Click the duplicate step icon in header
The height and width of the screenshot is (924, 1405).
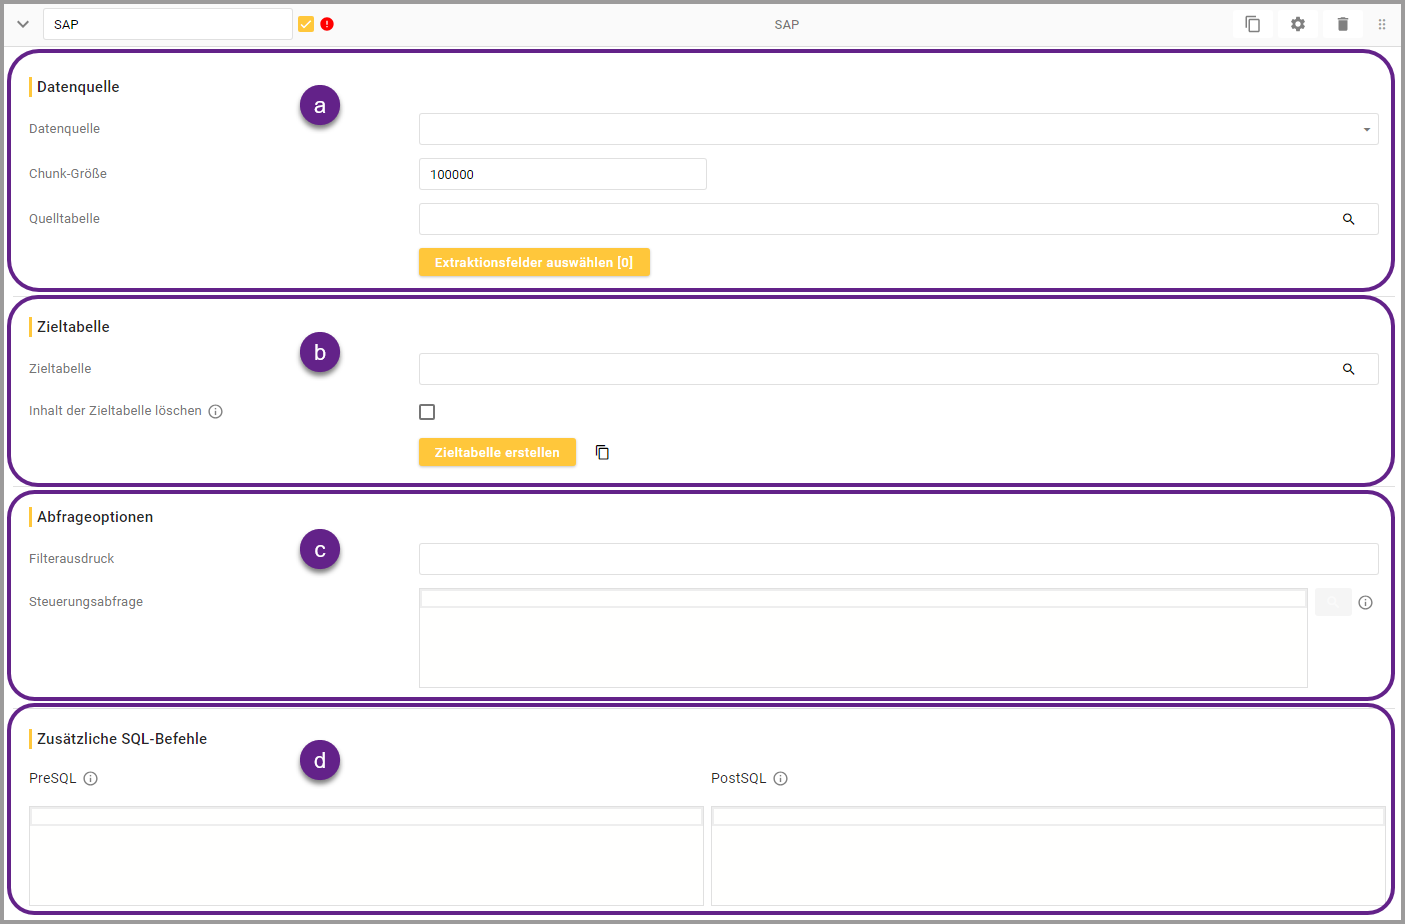pyautogui.click(x=1252, y=24)
